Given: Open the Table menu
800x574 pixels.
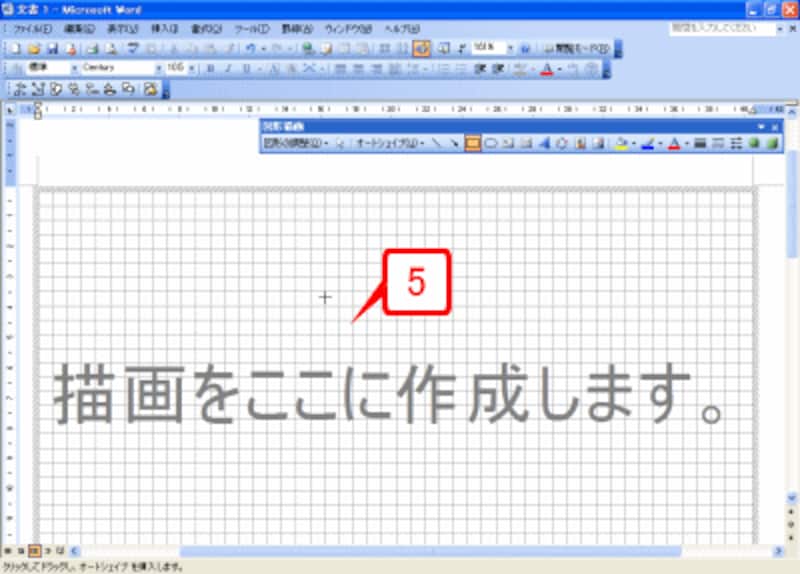Looking at the screenshot, I should pyautogui.click(x=297, y=29).
